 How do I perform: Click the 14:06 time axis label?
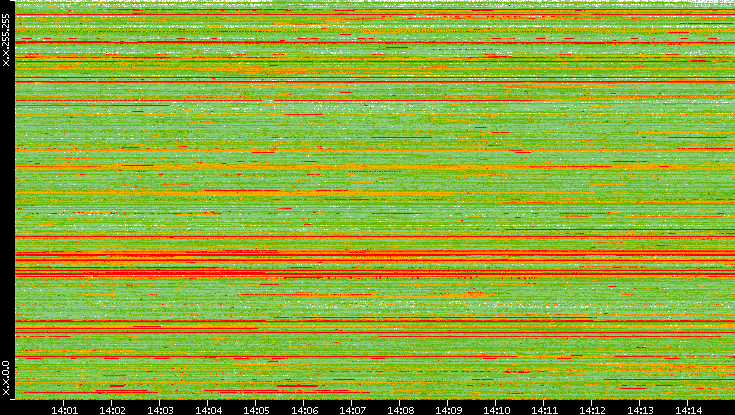point(304,411)
